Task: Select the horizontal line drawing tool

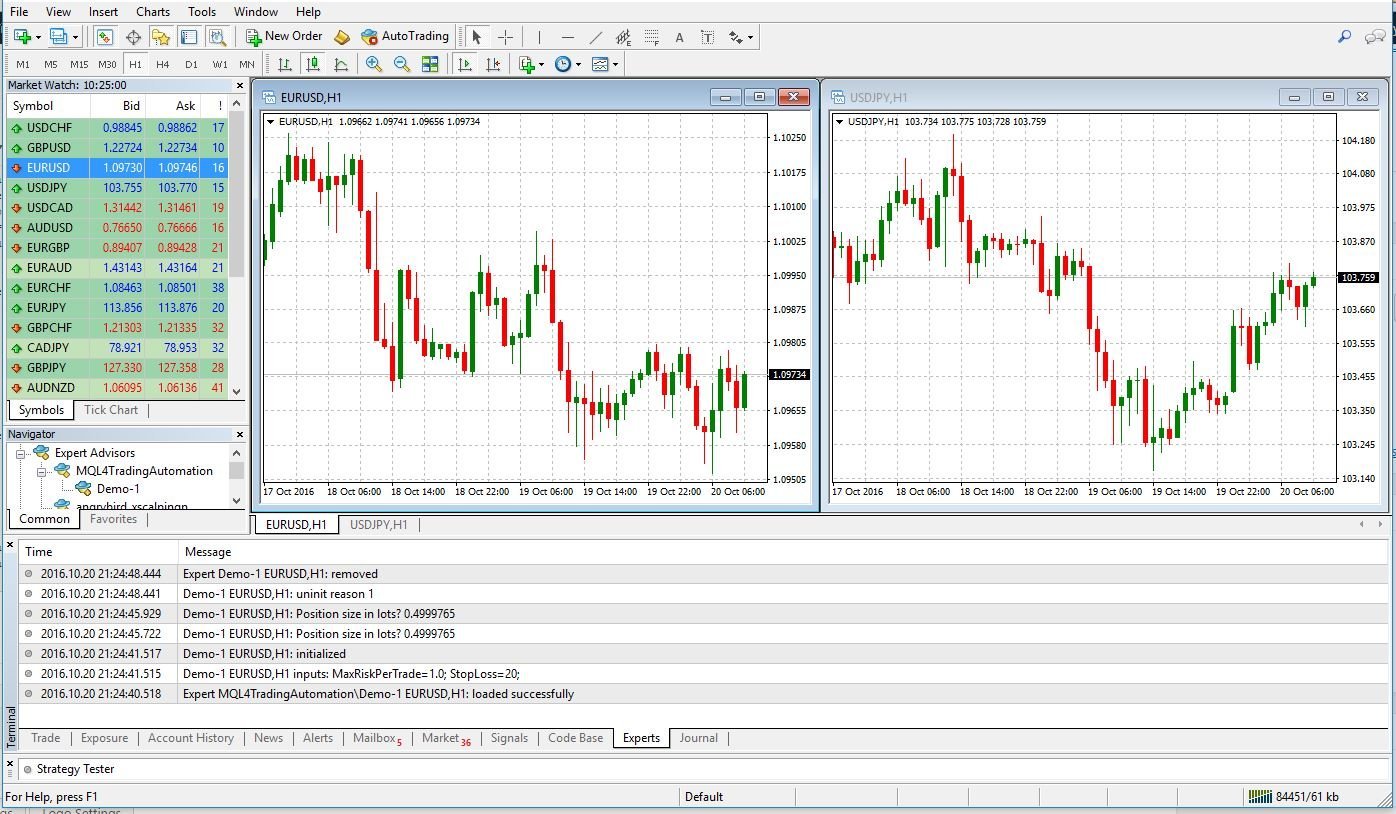Action: 567,37
